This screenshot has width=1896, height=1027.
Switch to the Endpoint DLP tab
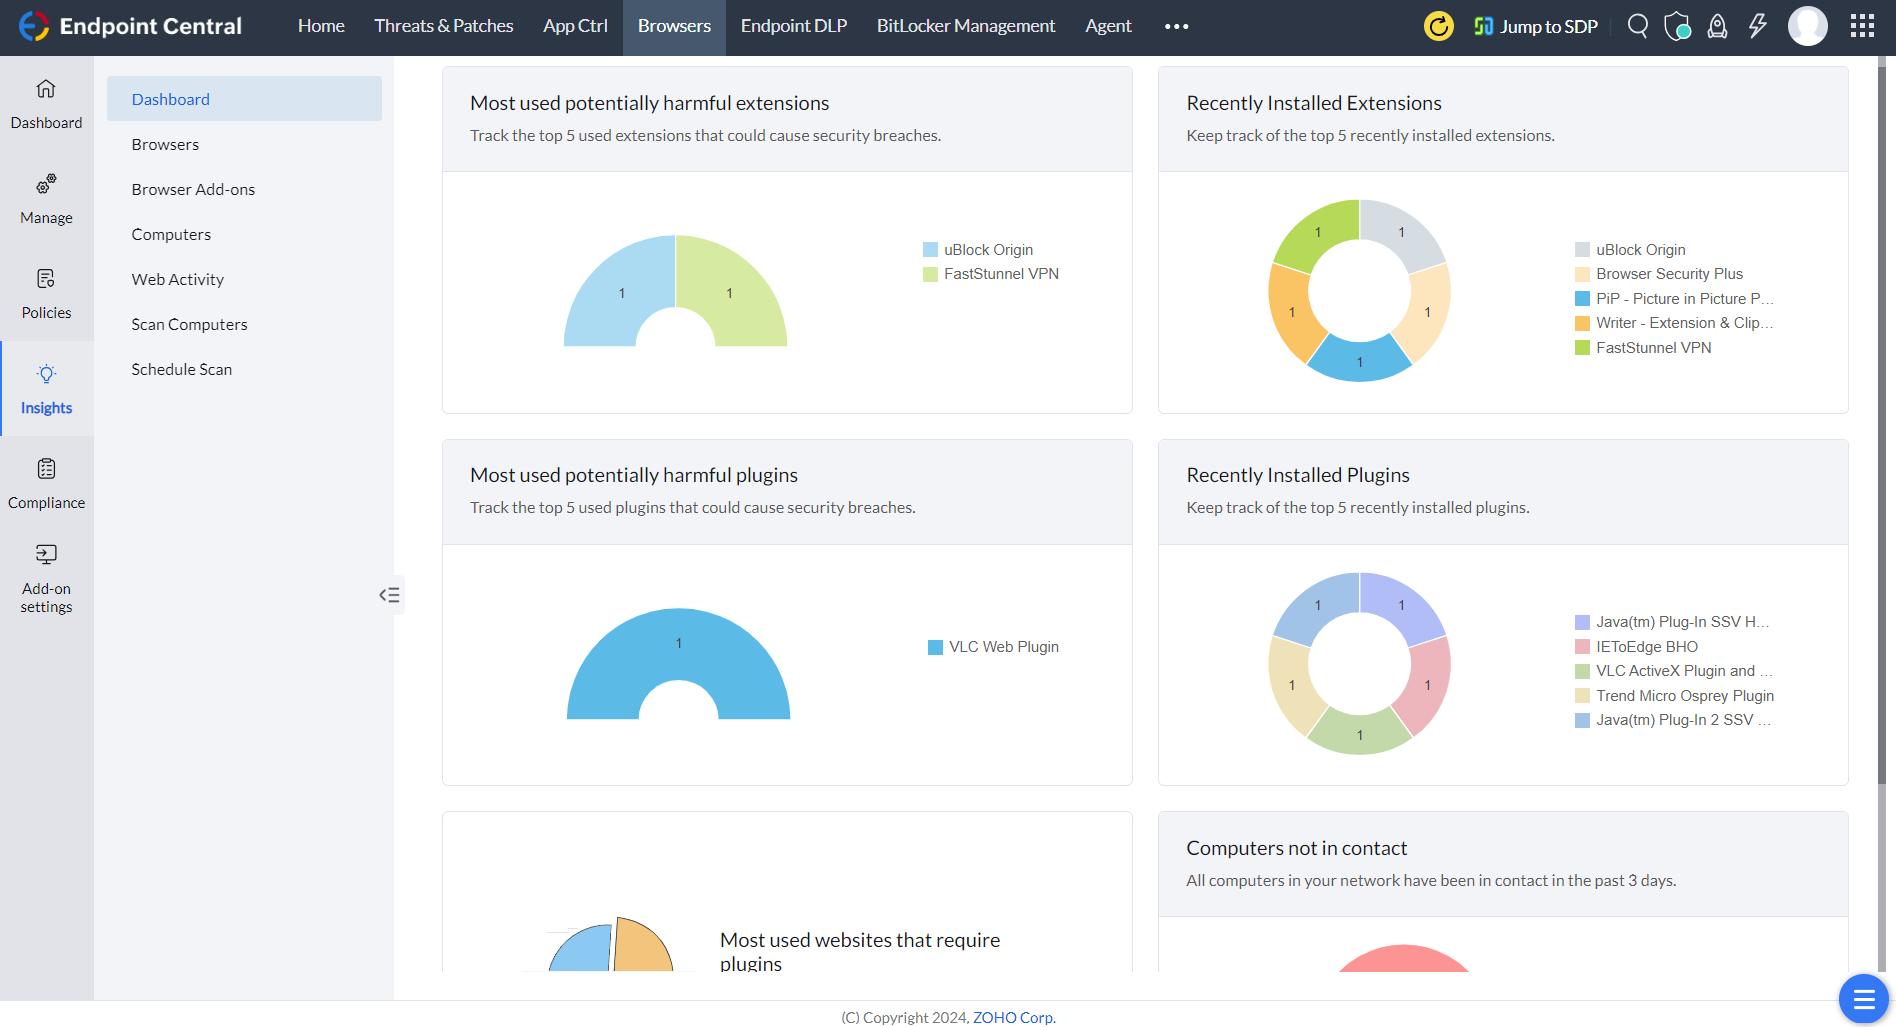point(794,26)
